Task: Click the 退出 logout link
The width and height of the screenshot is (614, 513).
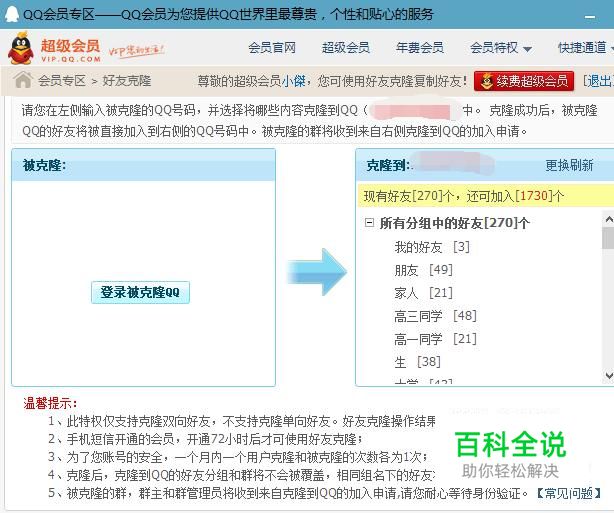Action: pyautogui.click(x=598, y=81)
